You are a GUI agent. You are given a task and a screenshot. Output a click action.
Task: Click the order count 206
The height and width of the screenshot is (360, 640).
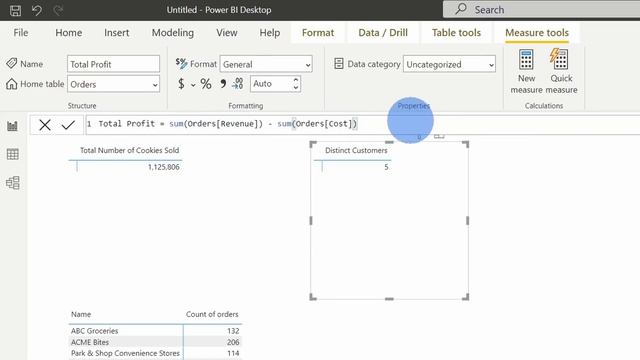[x=233, y=342]
